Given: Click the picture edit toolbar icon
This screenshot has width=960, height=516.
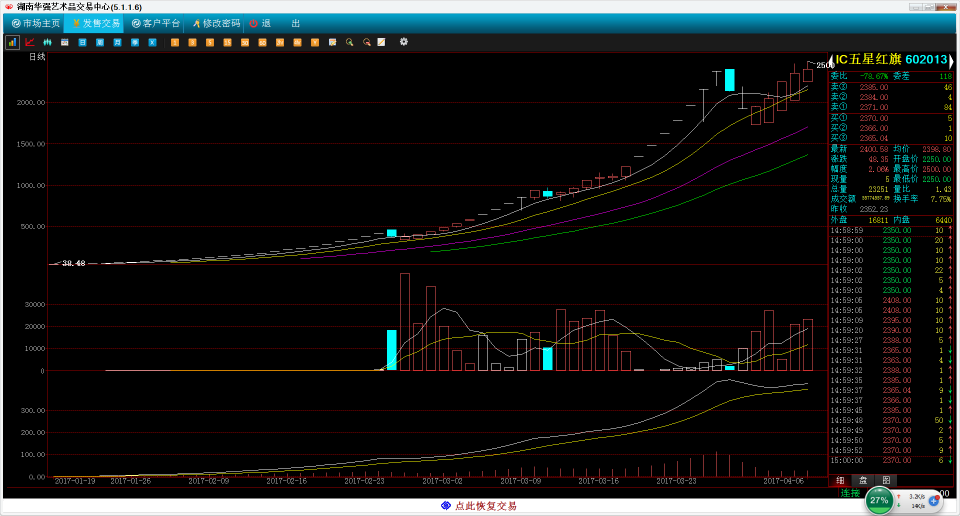Looking at the screenshot, I should pos(332,42).
